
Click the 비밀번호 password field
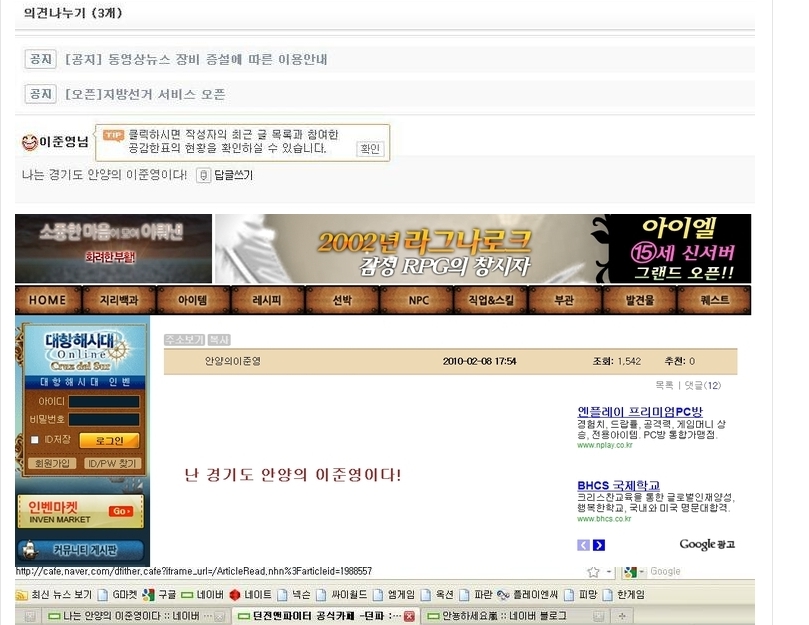point(104,420)
